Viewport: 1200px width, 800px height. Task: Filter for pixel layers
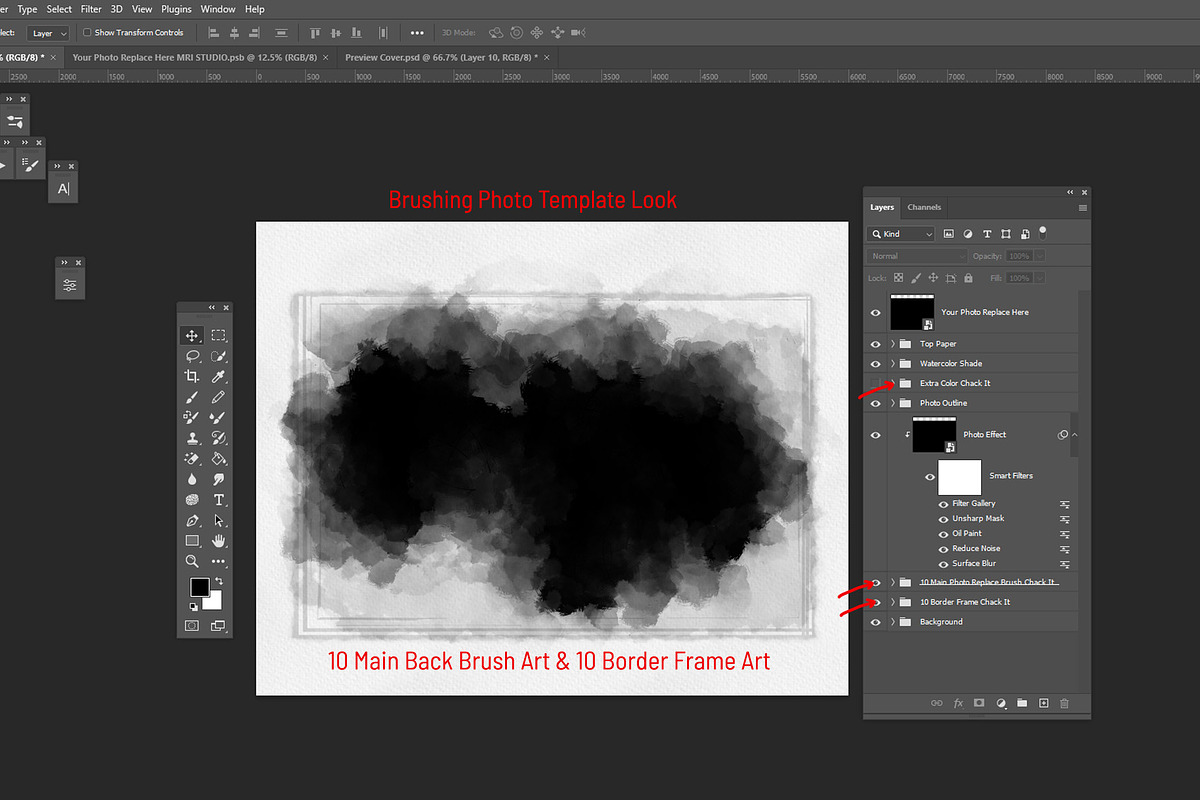click(x=949, y=233)
